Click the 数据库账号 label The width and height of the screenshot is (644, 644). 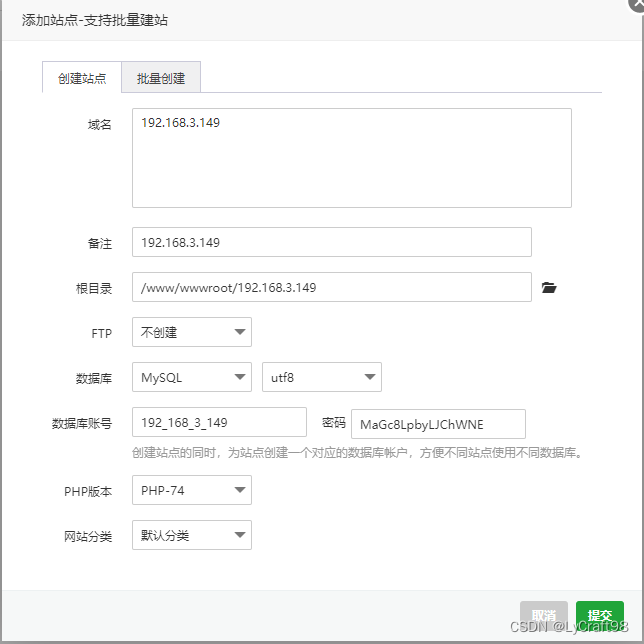pyautogui.click(x=82, y=423)
